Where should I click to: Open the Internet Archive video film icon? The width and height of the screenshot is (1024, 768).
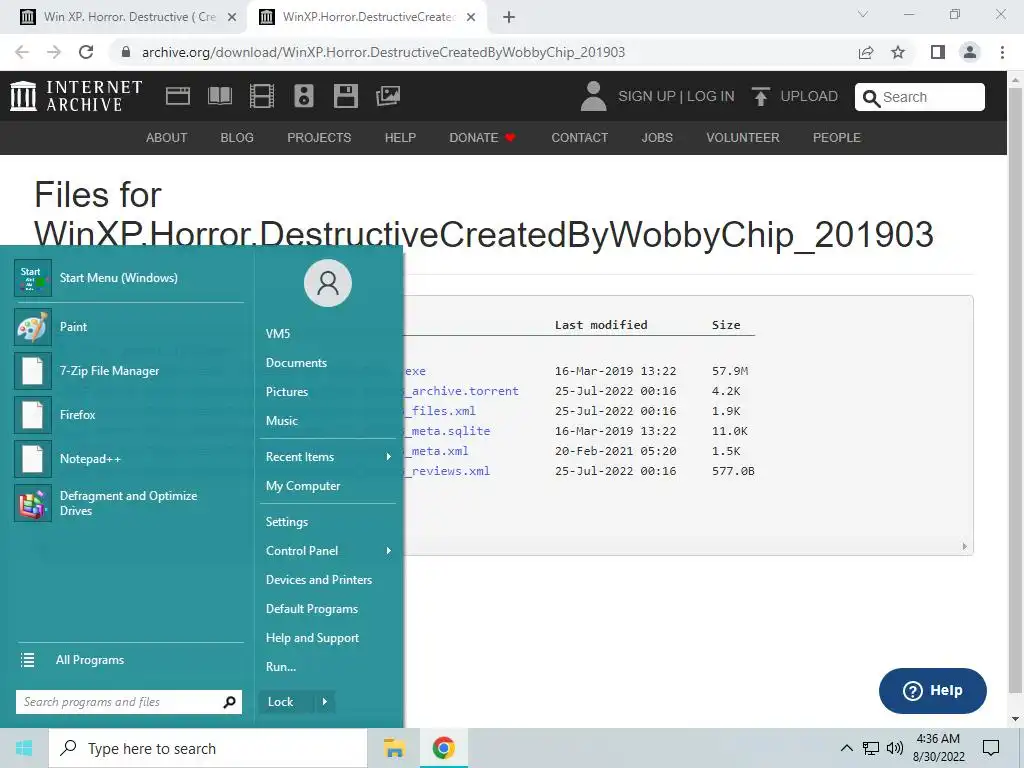pyautogui.click(x=262, y=96)
